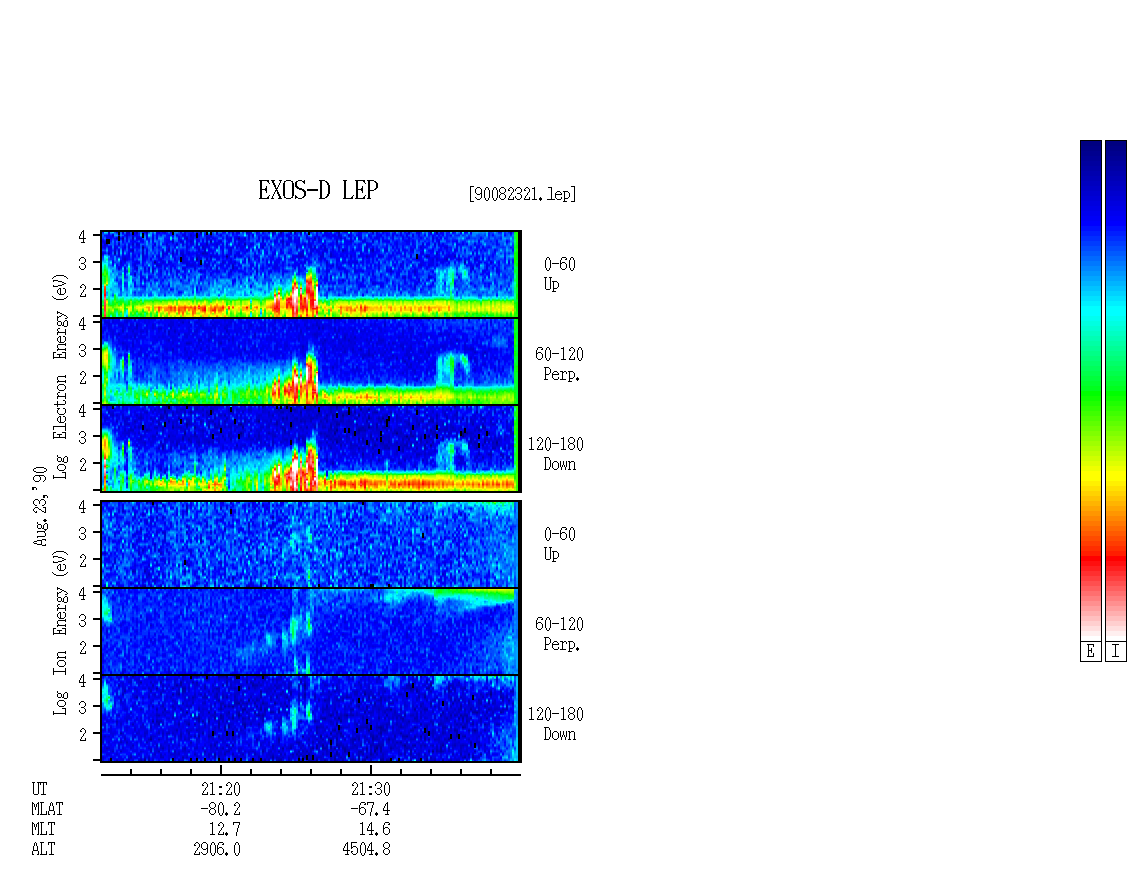Click the 21:20 UT time label

tap(221, 789)
